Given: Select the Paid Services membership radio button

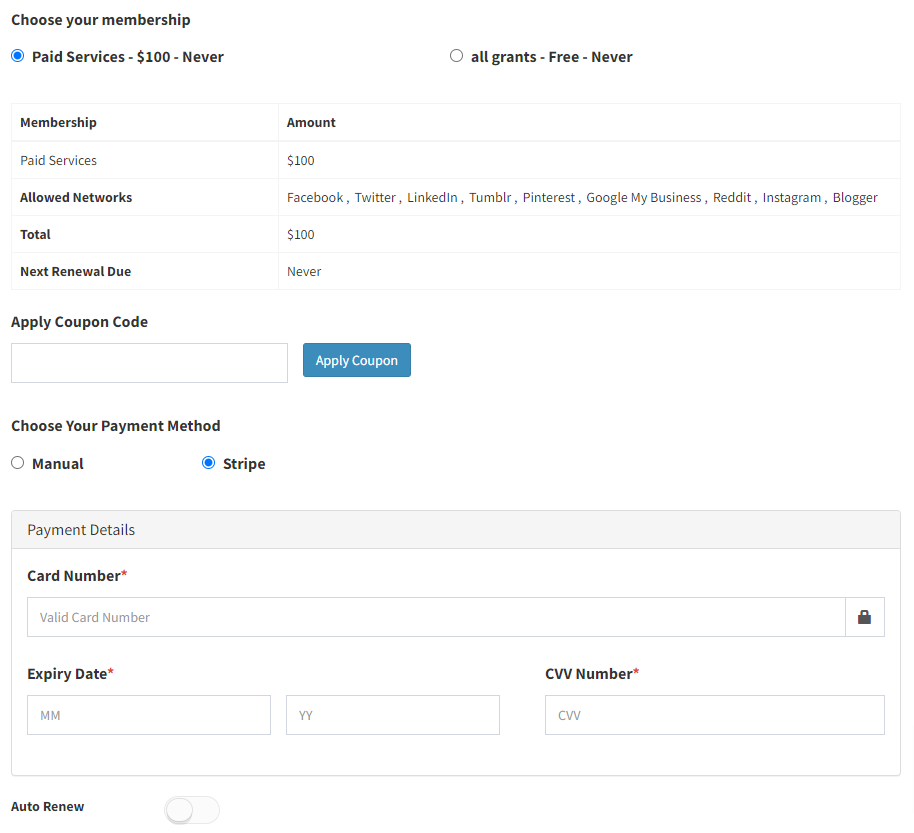Looking at the screenshot, I should pos(17,56).
